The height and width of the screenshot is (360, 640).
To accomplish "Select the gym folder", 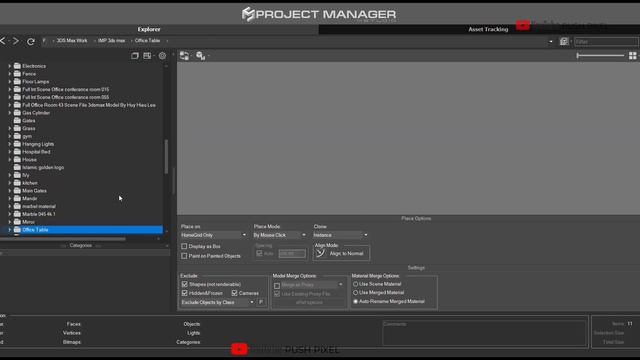I will click(27, 136).
